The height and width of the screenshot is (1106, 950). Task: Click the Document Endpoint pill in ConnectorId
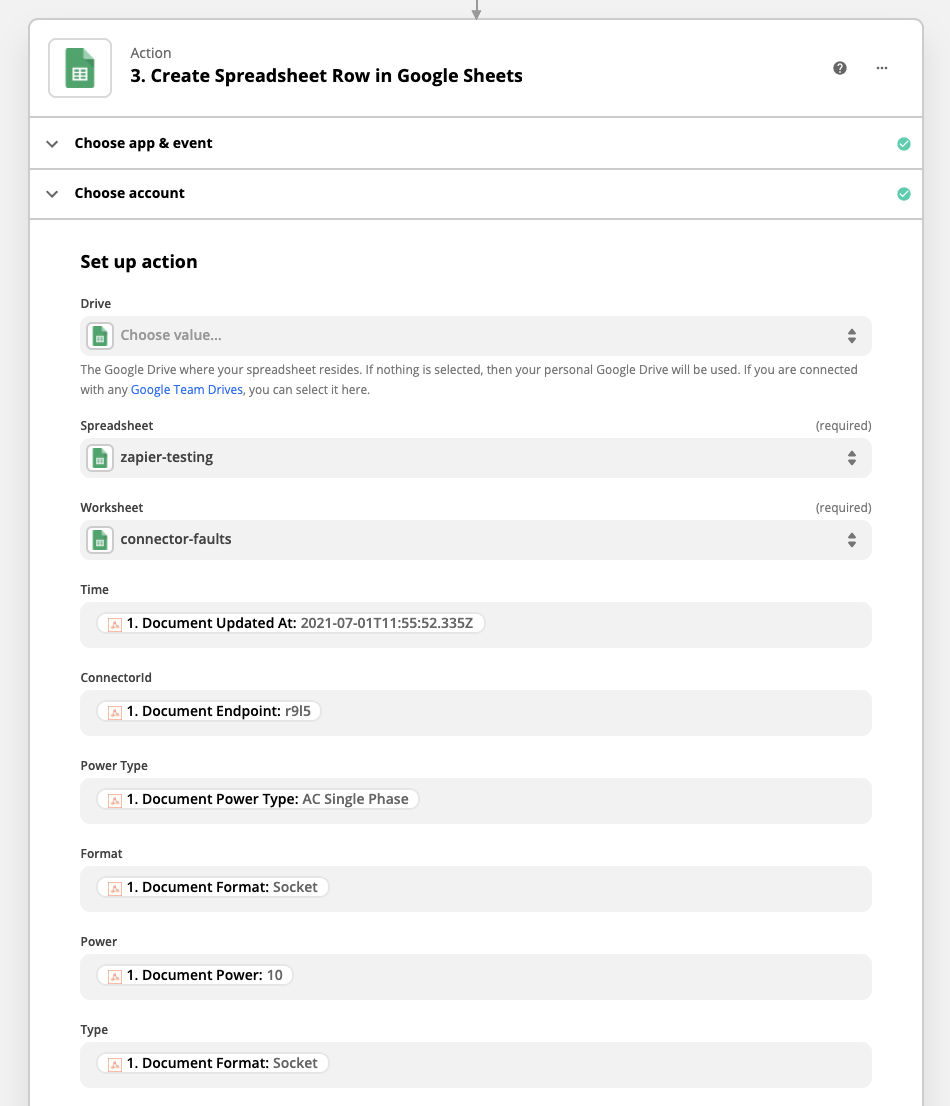(x=209, y=712)
